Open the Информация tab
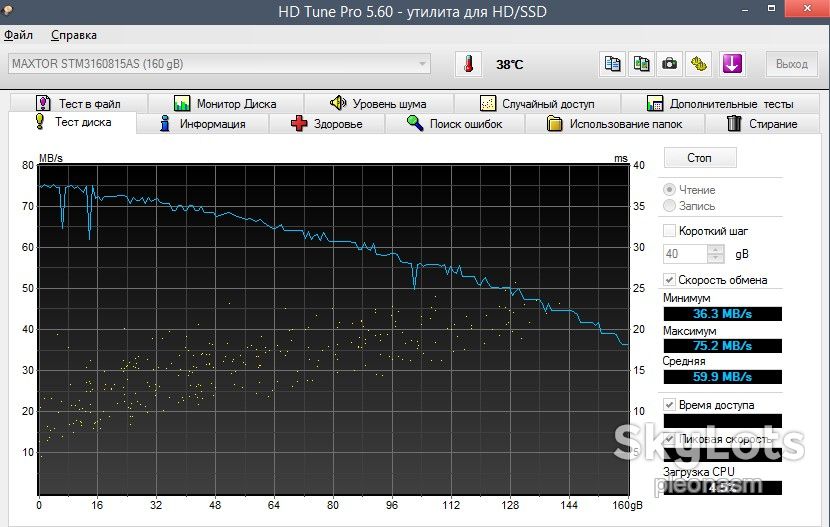Image resolution: width=830 pixels, height=527 pixels. 203,124
